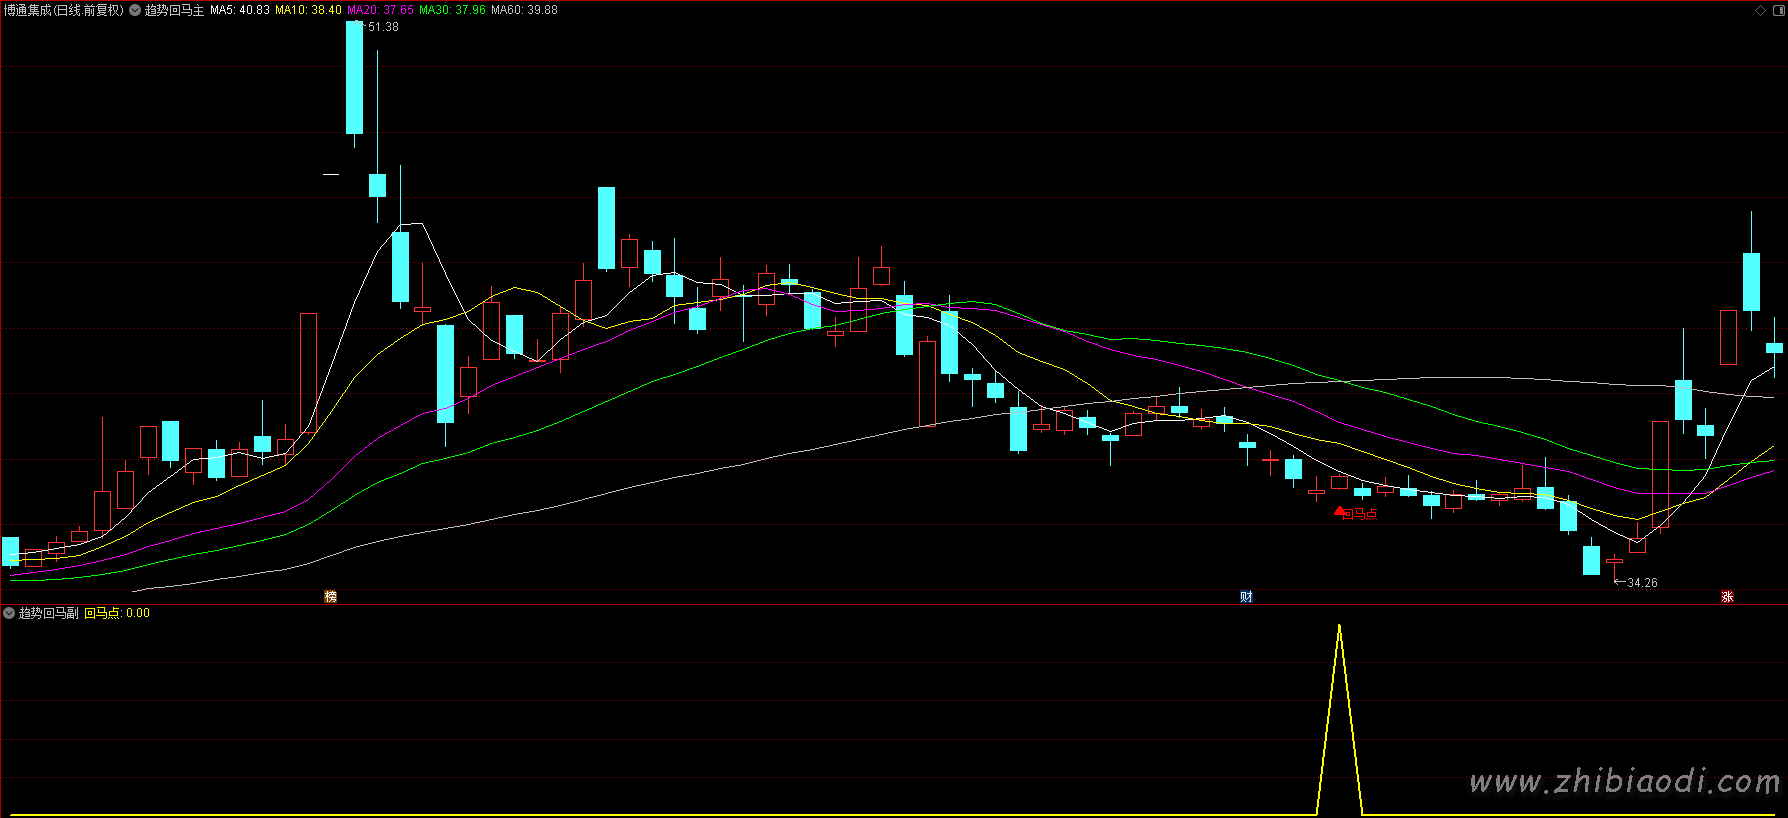1788x818 pixels.
Task: Toggle the side panel icon at top right
Action: (x=1777, y=10)
